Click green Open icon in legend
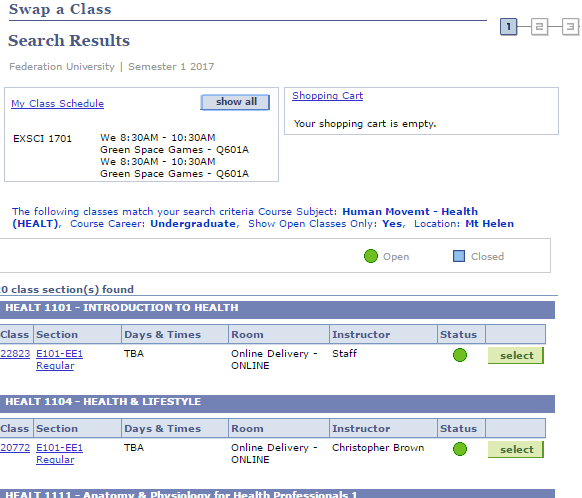This screenshot has width=582, height=498. (x=371, y=256)
